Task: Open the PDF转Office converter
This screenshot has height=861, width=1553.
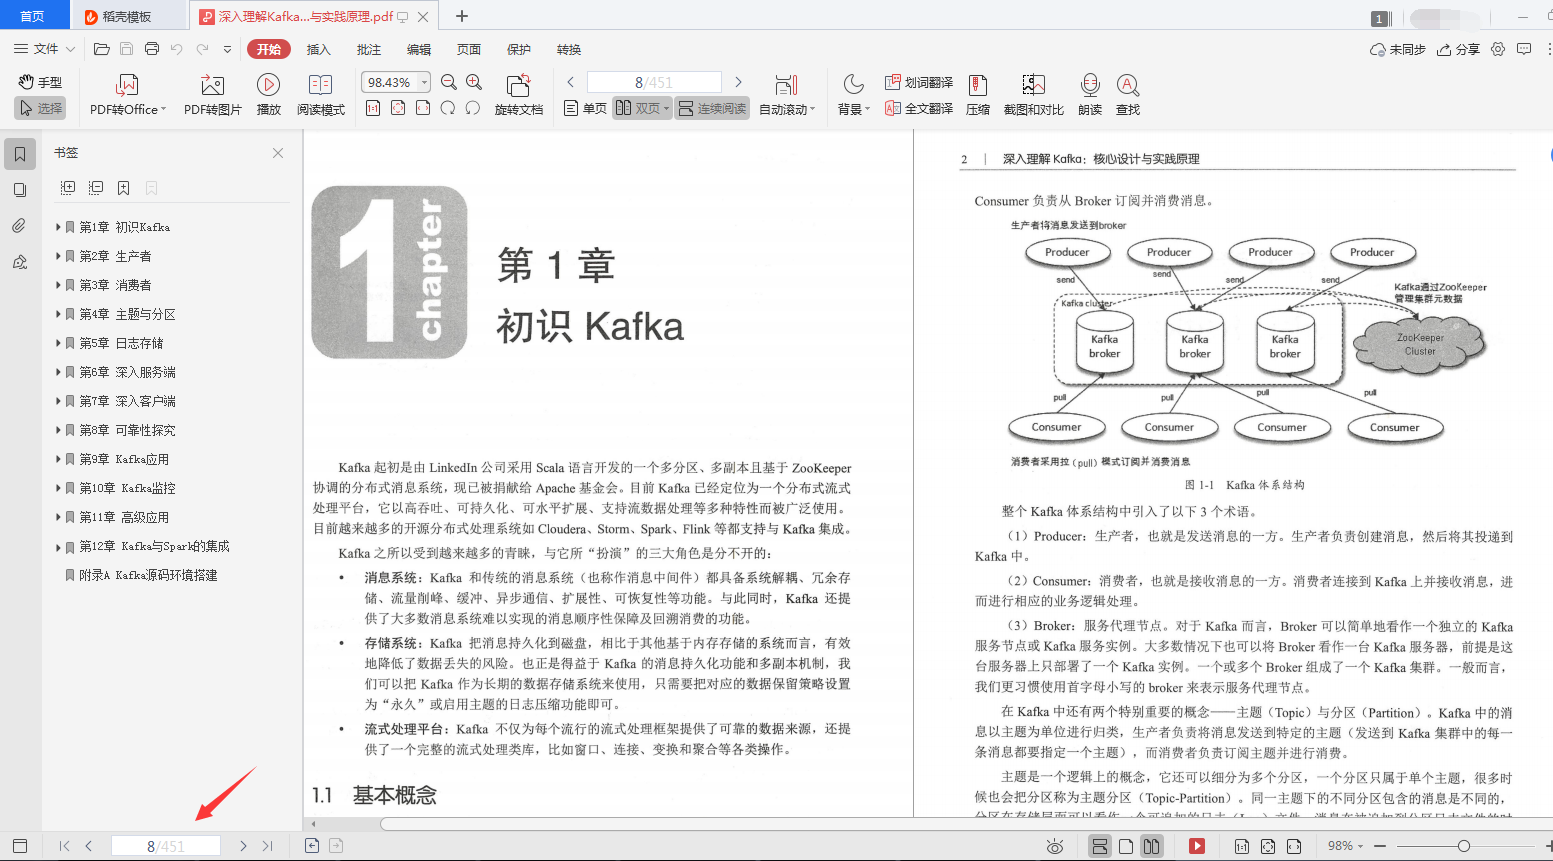Action: click(x=128, y=96)
